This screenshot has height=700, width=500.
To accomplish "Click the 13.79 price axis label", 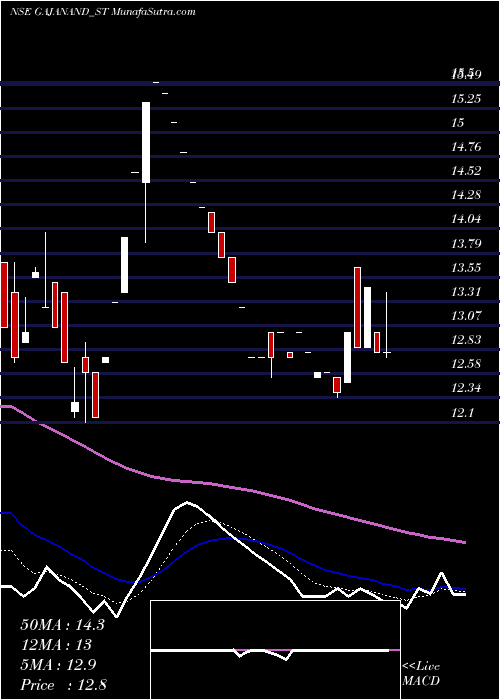I will coord(466,244).
